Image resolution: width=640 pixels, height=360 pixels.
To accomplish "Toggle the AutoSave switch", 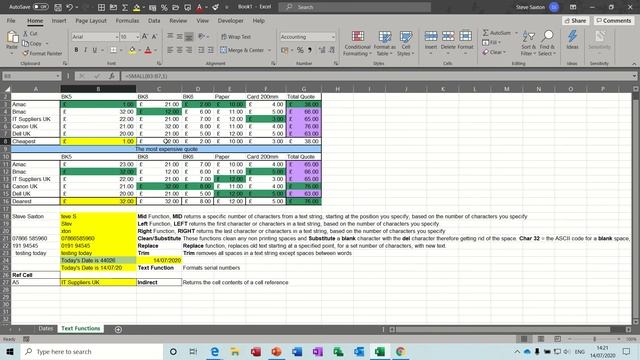I will click(x=40, y=7).
